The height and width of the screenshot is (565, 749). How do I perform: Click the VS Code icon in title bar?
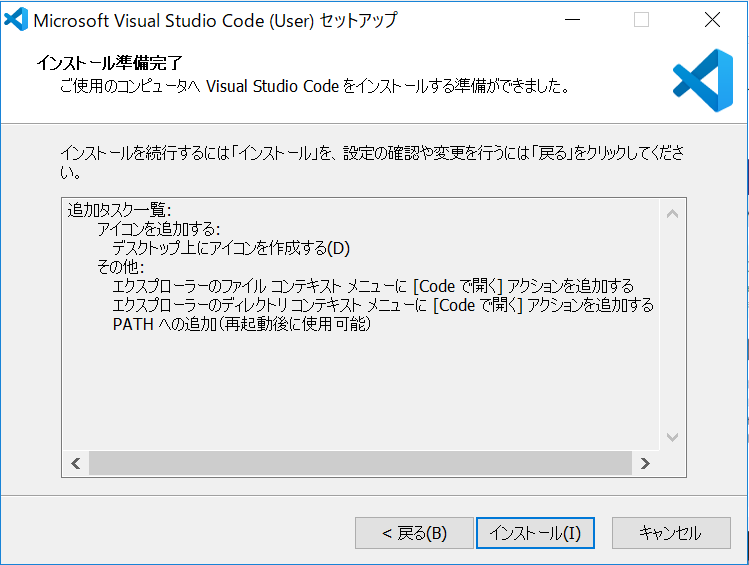tap(16, 20)
